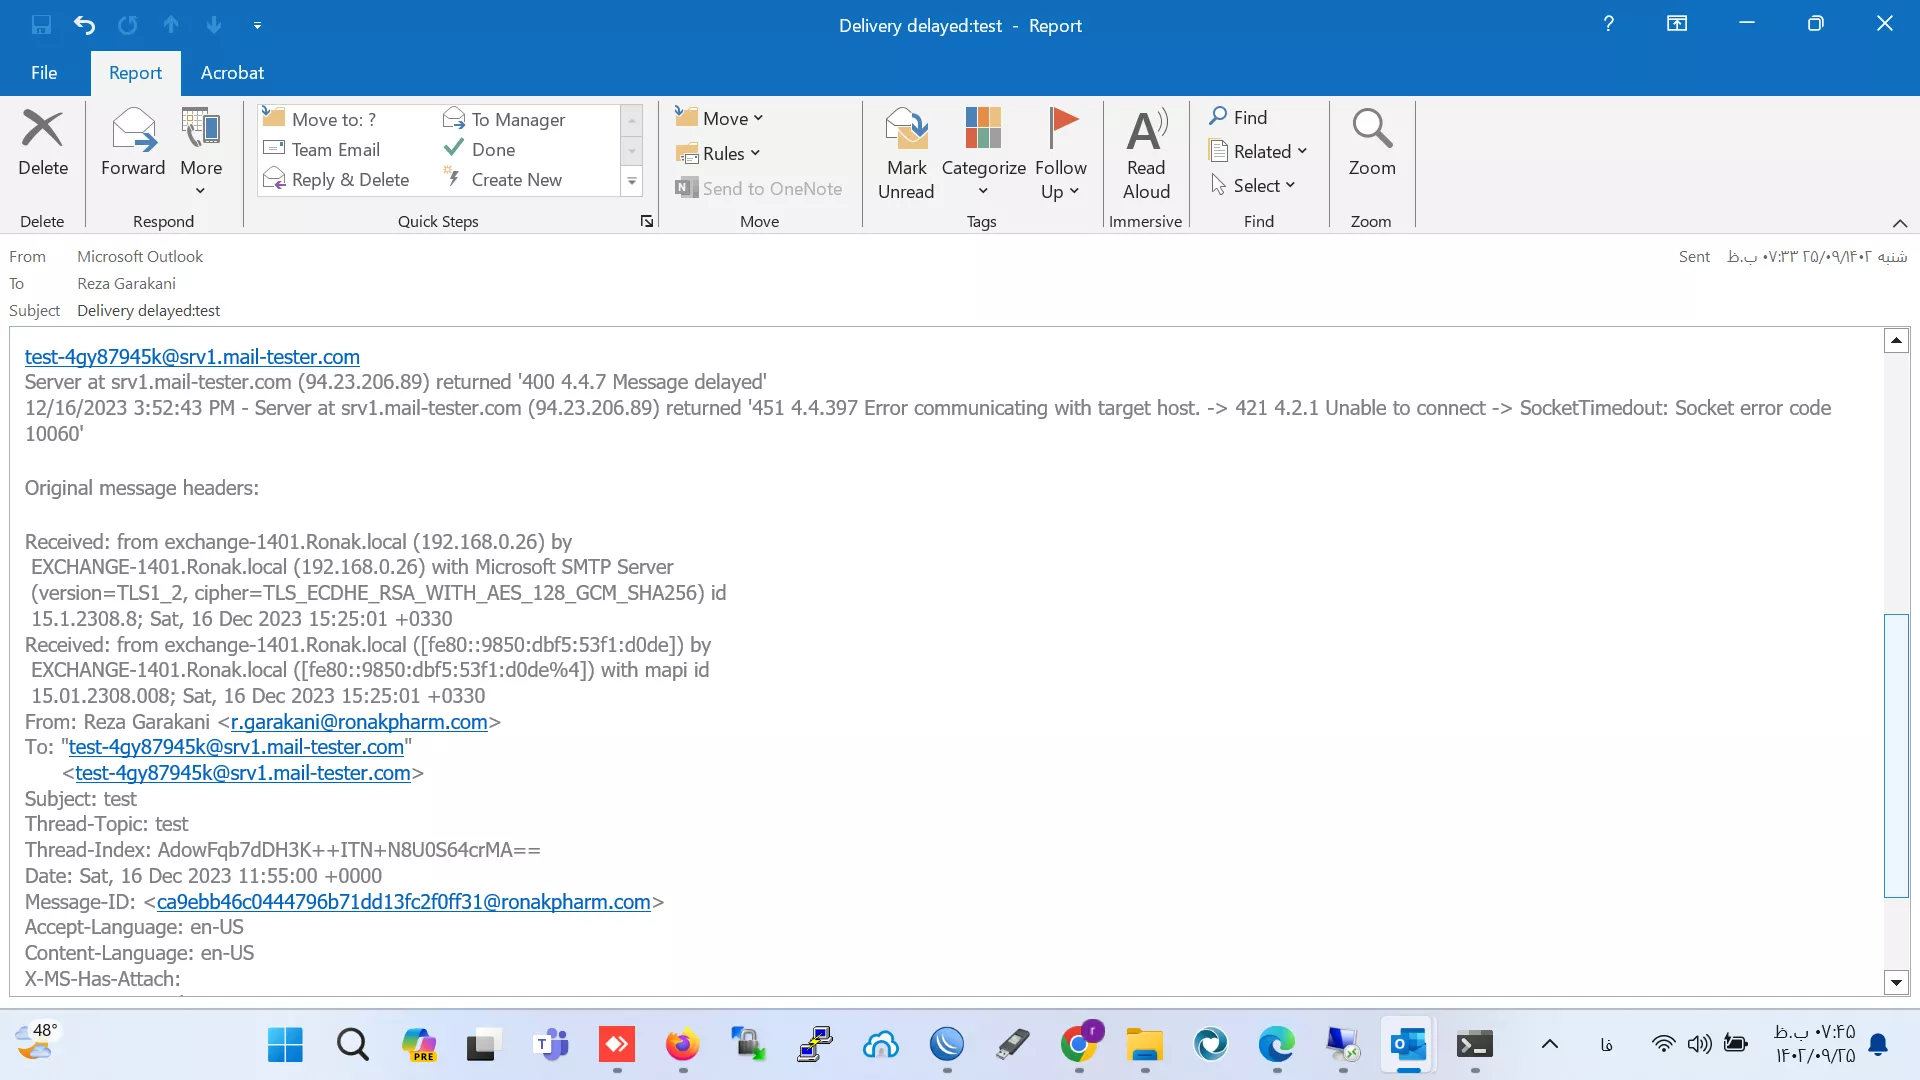
Task: Open taskbar Search
Action: (352, 1045)
